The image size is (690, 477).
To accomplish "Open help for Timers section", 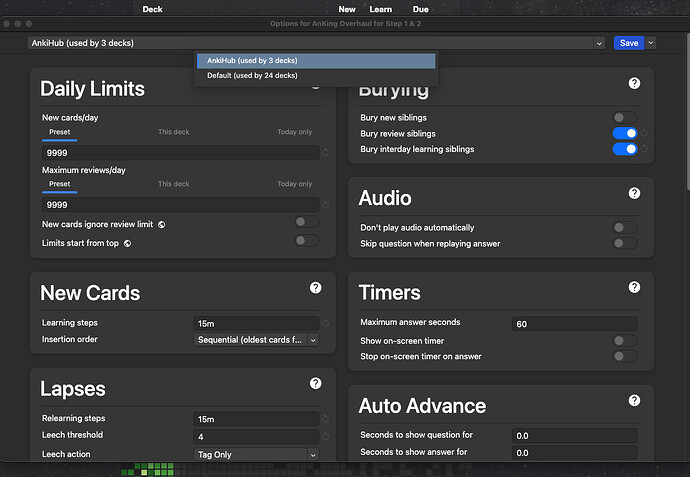I will click(634, 287).
